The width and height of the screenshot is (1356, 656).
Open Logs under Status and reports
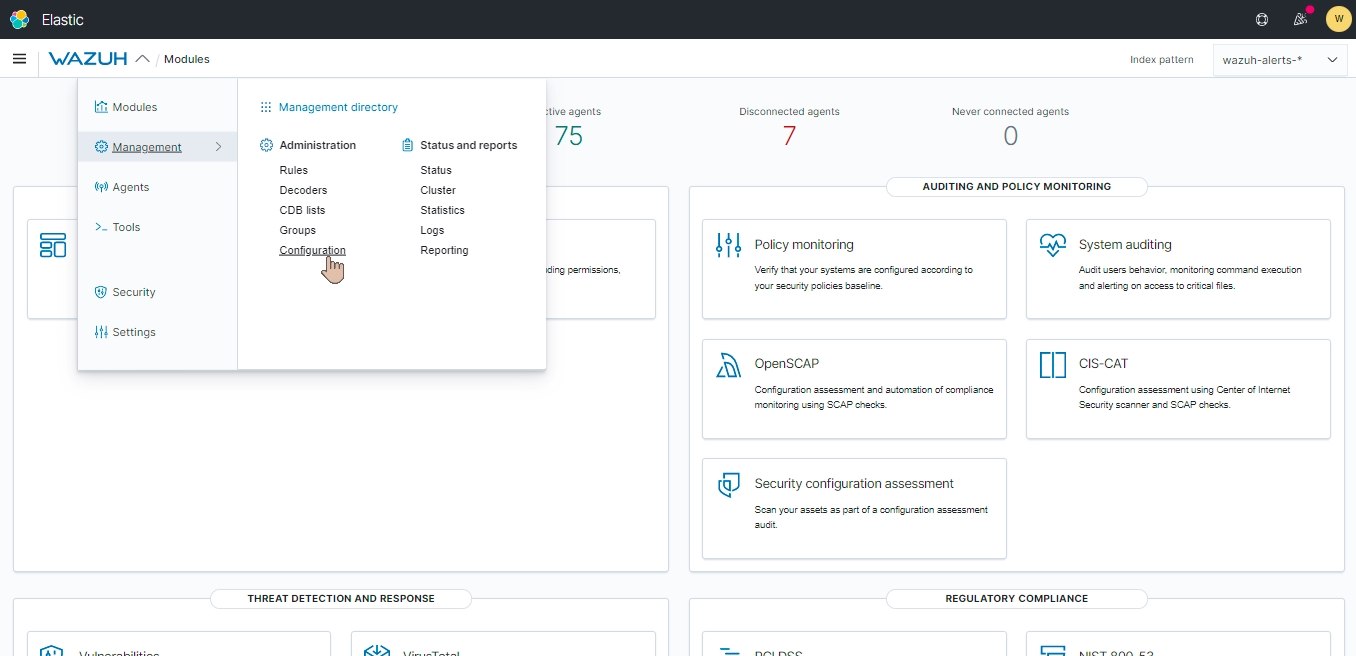432,230
